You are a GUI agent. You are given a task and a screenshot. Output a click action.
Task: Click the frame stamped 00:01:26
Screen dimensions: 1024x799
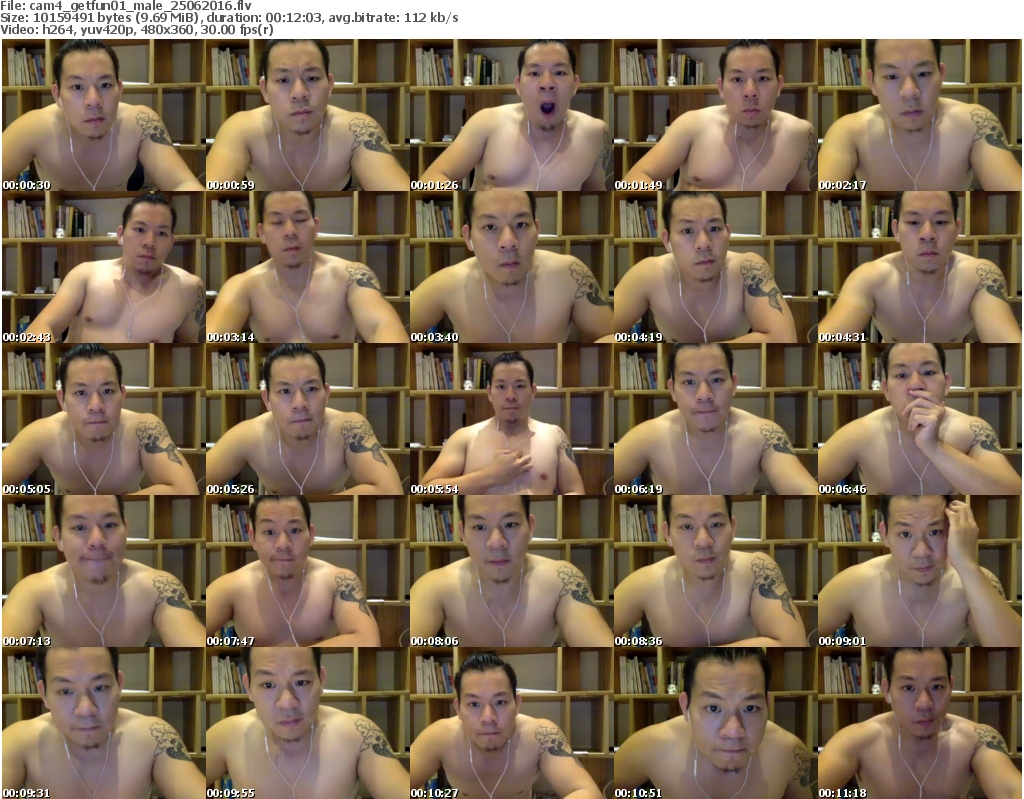pyautogui.click(x=511, y=115)
